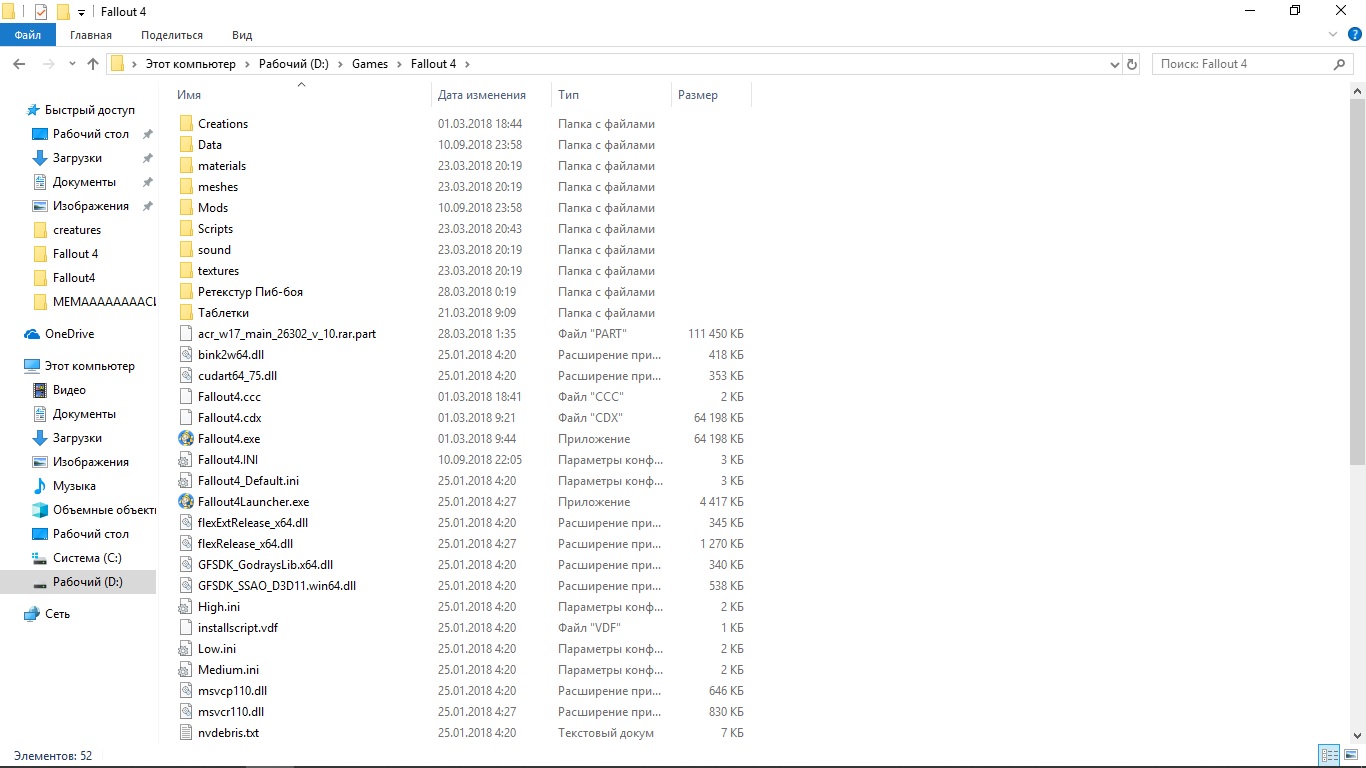Sort by the Дата изменения column header
This screenshot has width=1366, height=768.
tap(491, 95)
